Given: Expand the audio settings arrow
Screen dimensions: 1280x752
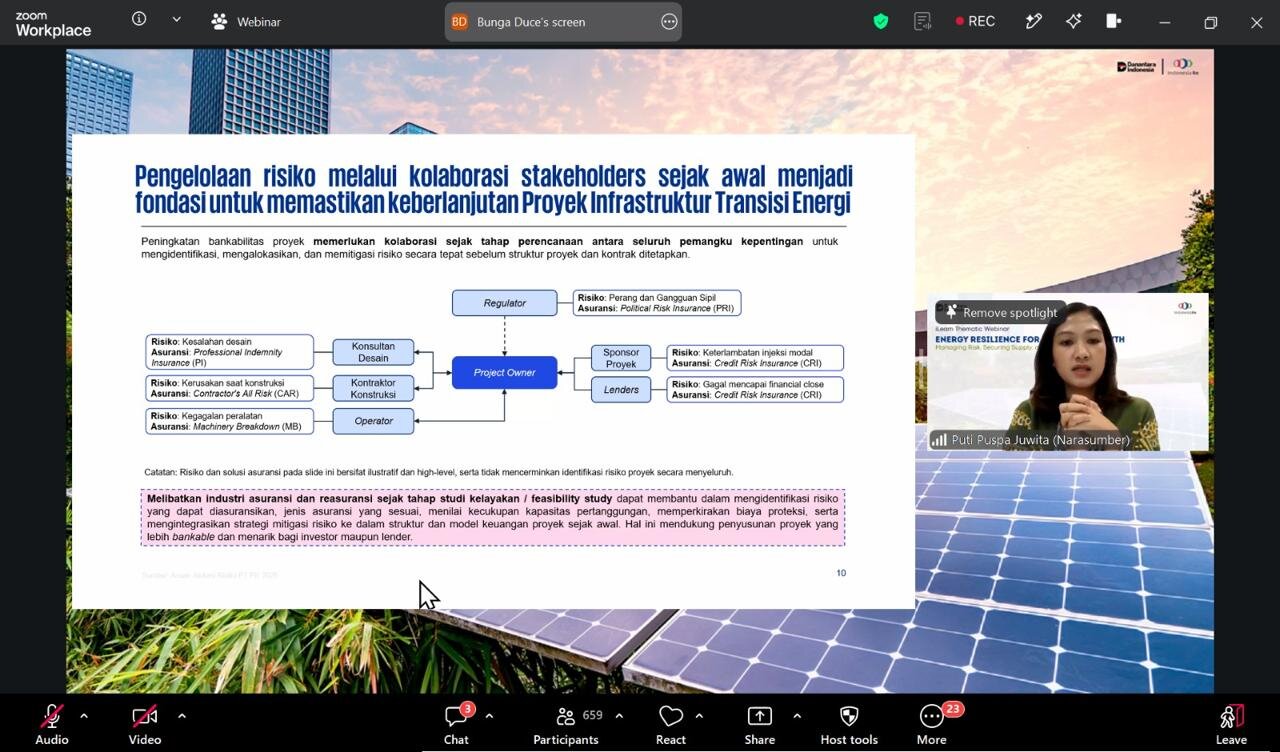Looking at the screenshot, I should click(84, 716).
